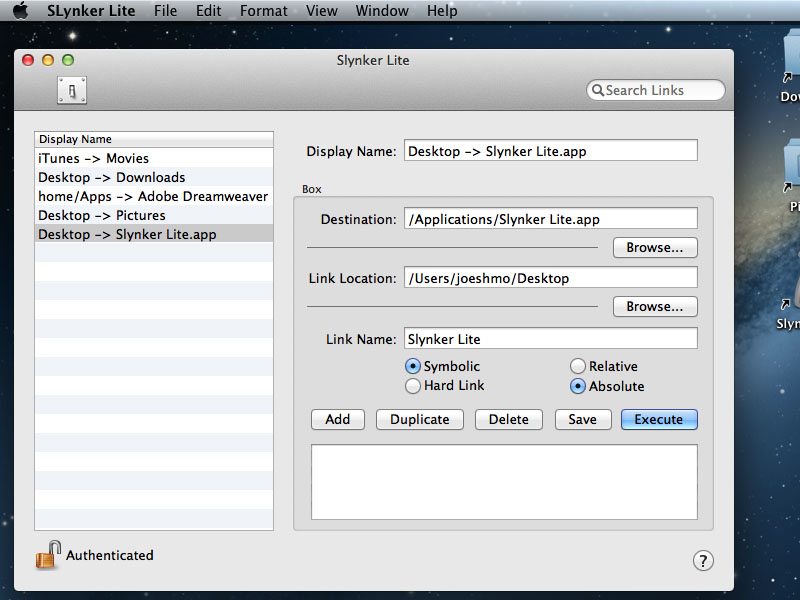Click the Duplicate button
800x600 pixels.
click(x=419, y=419)
